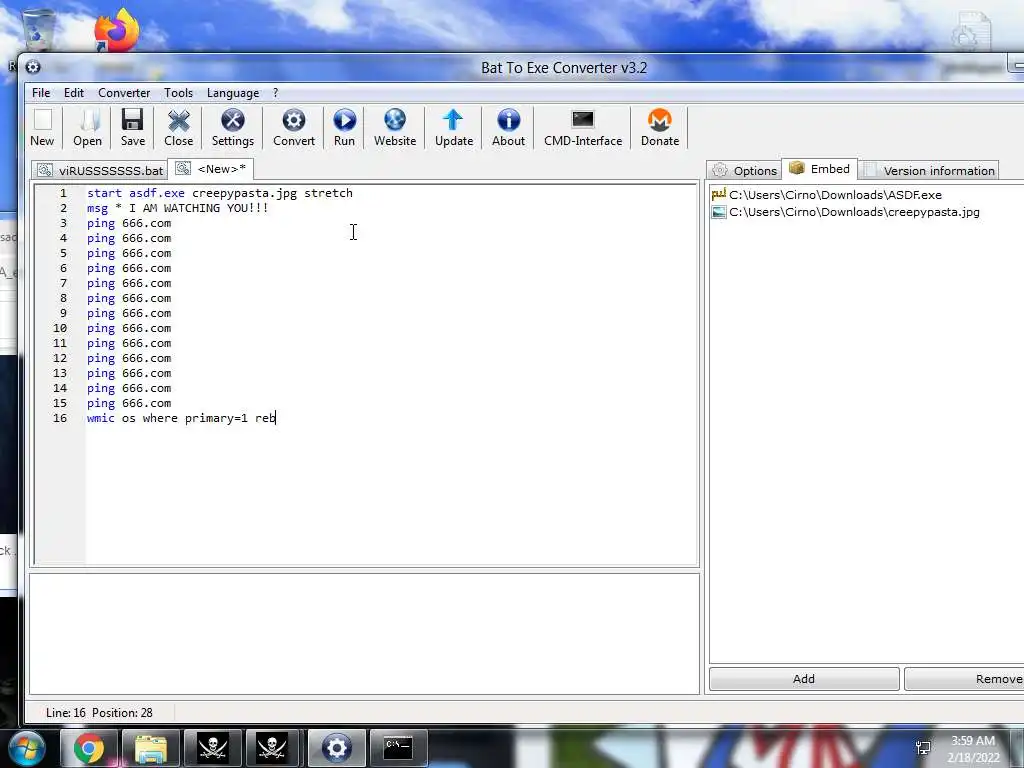
Task: Click the first pirate skull taskbar icon
Action: [x=212, y=748]
